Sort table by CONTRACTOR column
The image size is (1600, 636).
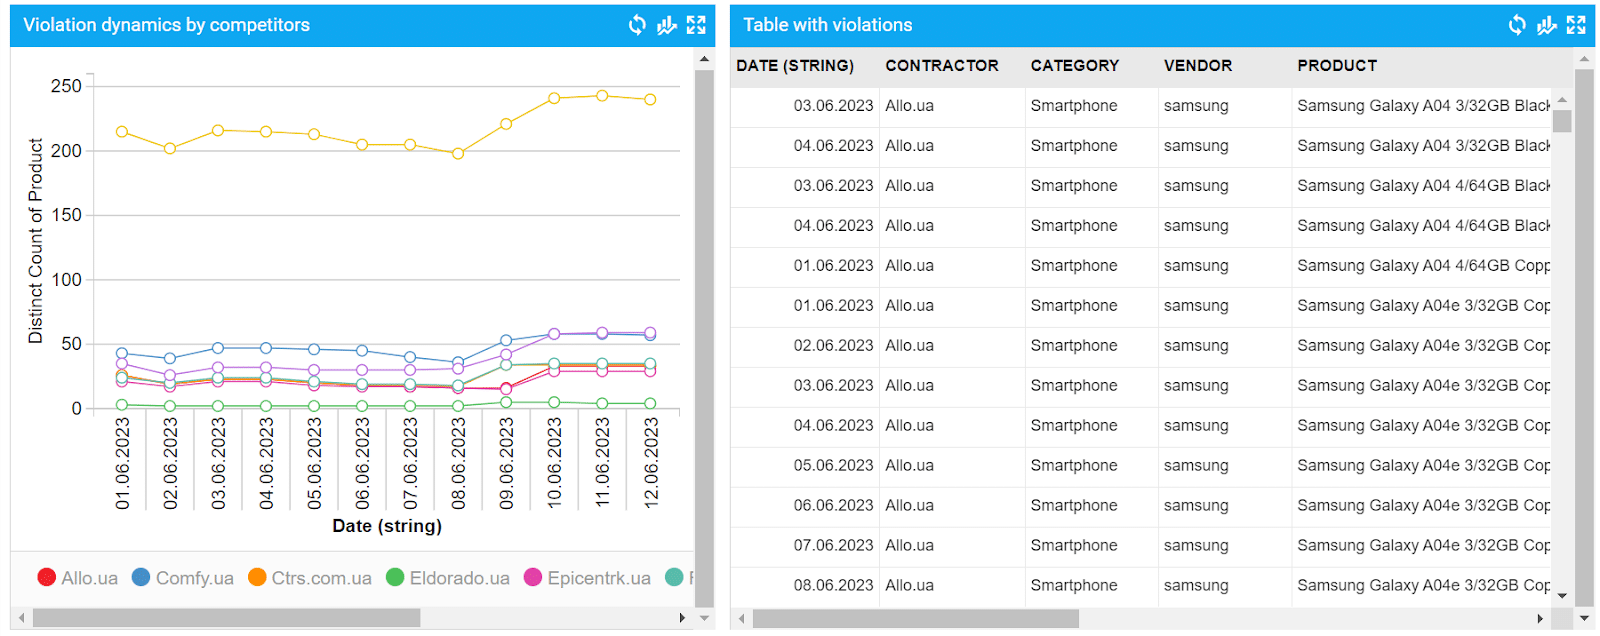coord(941,66)
